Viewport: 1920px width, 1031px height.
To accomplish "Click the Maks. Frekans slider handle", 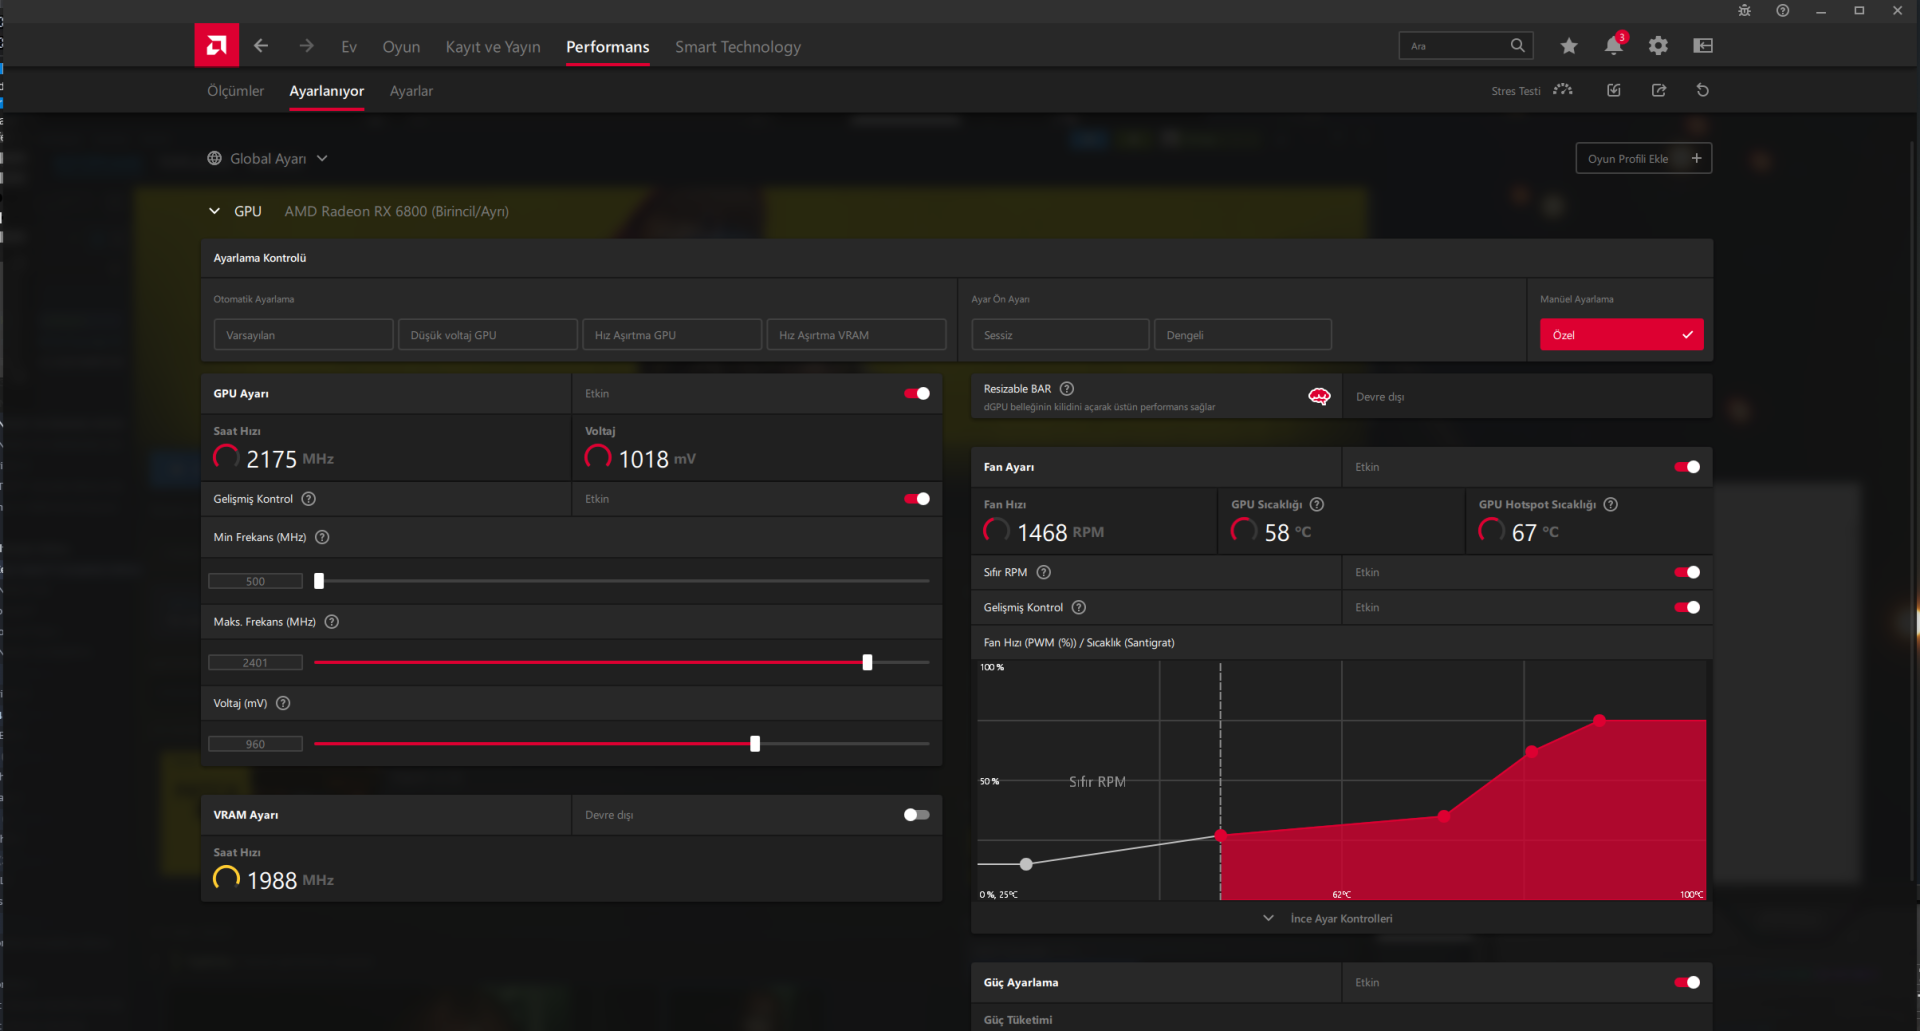I will click(867, 662).
